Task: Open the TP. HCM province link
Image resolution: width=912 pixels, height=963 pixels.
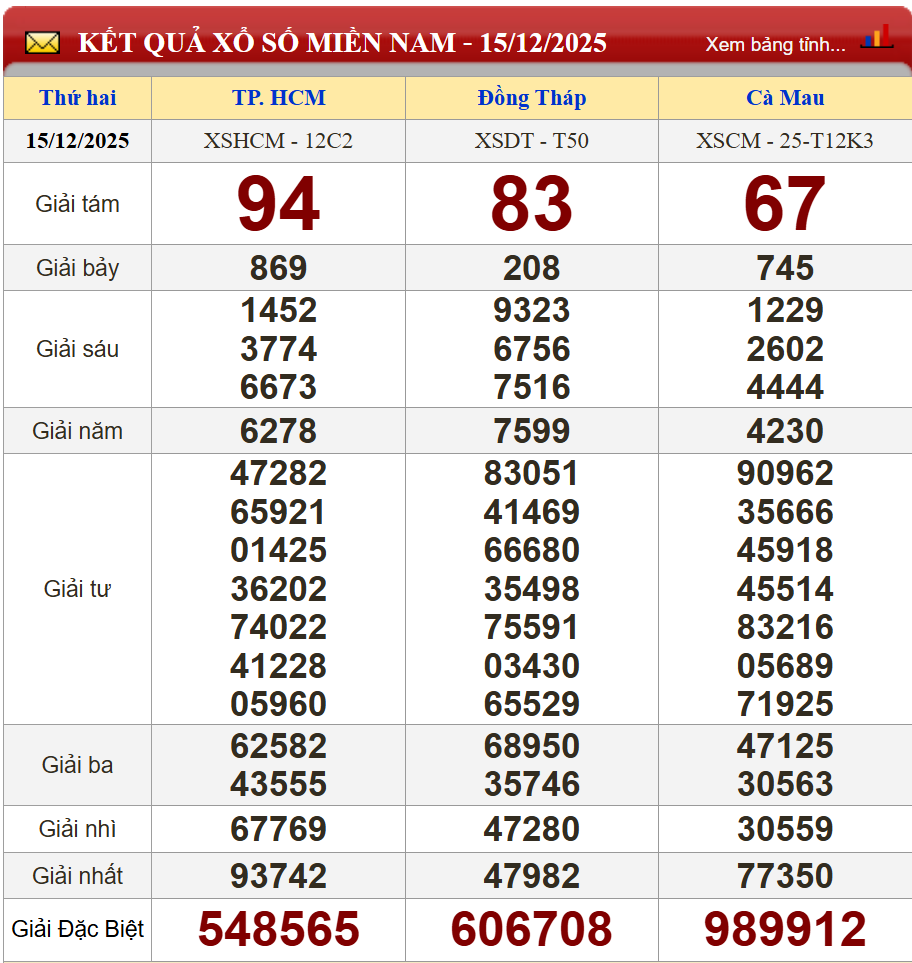Action: click(x=278, y=98)
